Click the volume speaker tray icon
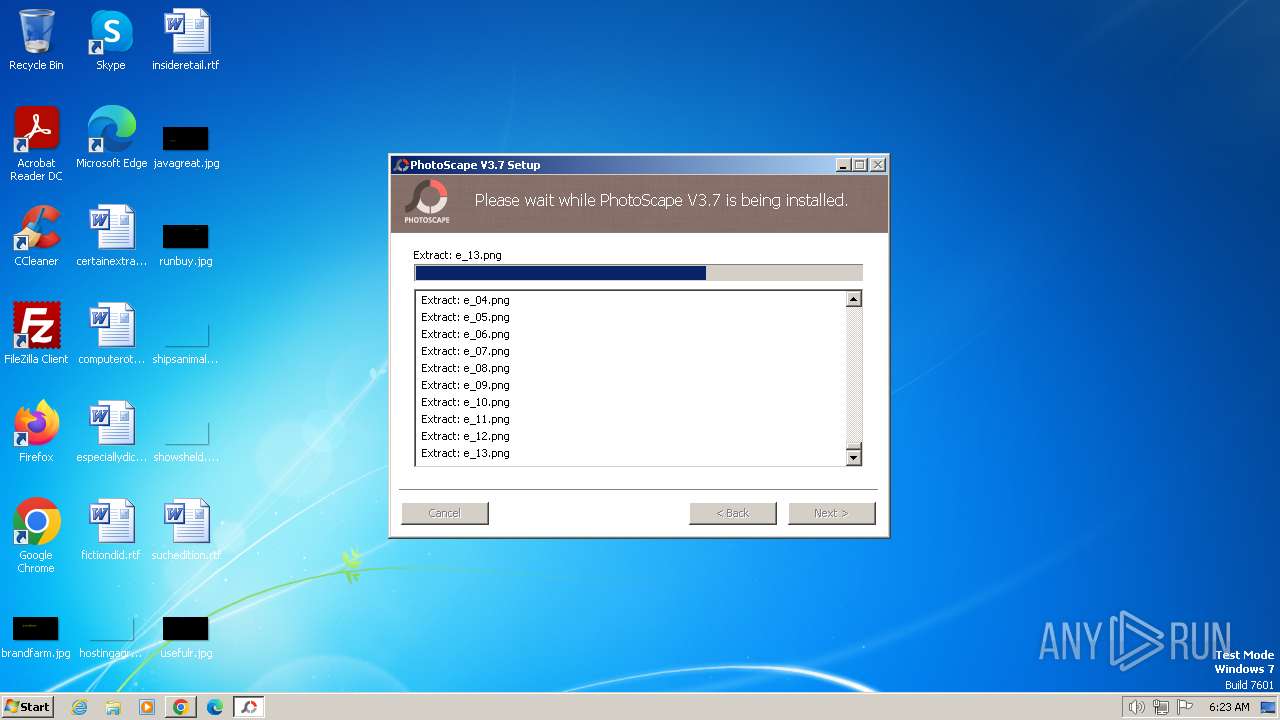The height and width of the screenshot is (720, 1280). [x=1136, y=707]
